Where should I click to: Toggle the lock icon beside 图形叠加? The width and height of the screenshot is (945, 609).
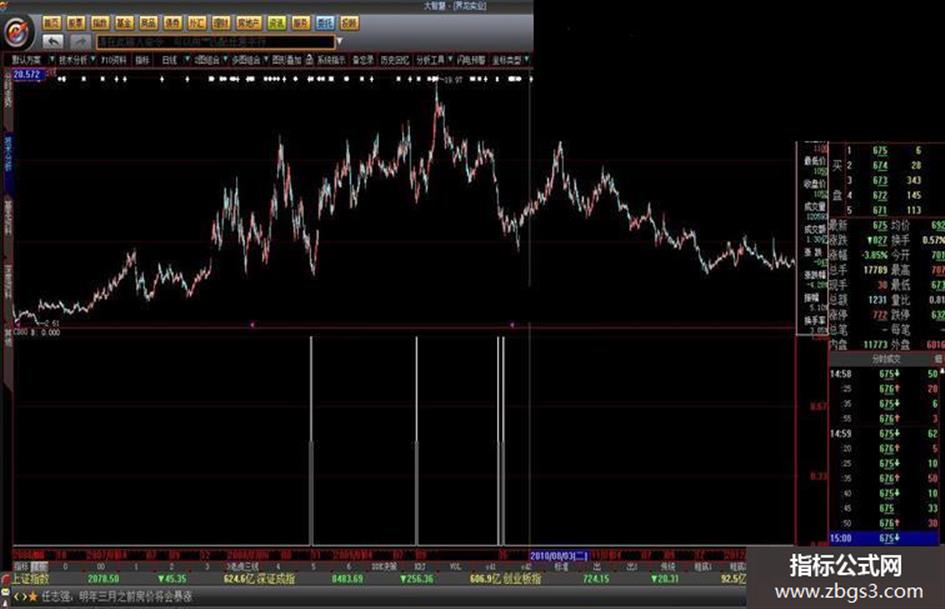309,59
